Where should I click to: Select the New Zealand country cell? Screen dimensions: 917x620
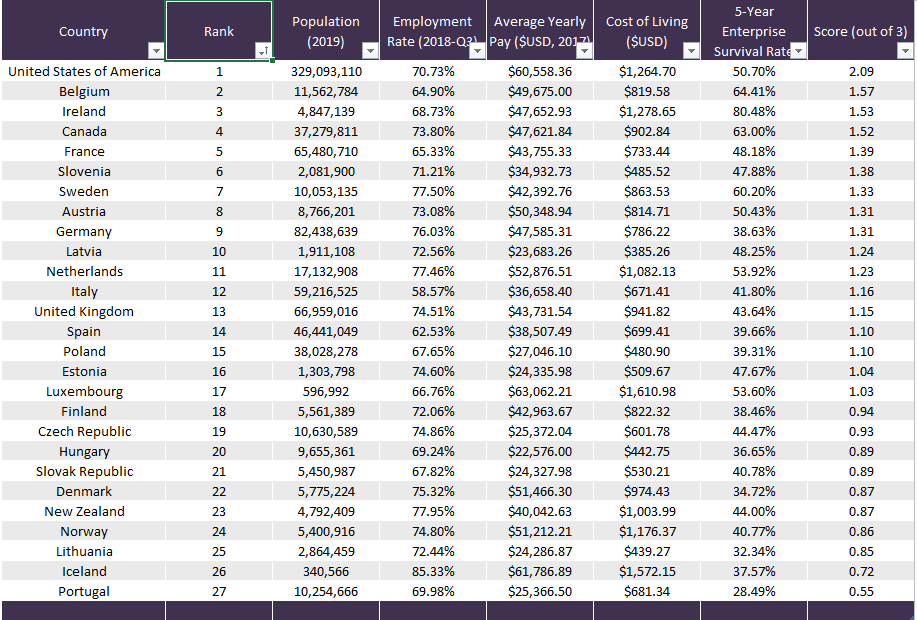click(84, 511)
